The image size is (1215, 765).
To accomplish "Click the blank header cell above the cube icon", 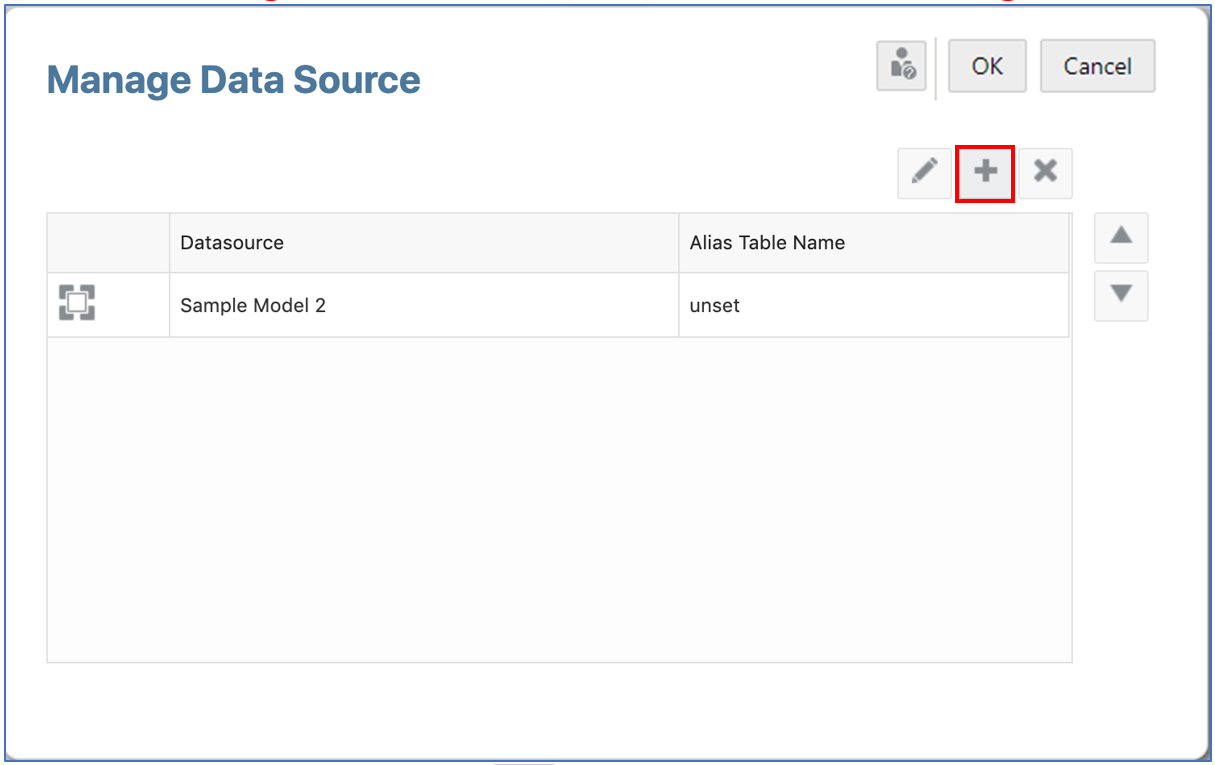I will pos(108,242).
